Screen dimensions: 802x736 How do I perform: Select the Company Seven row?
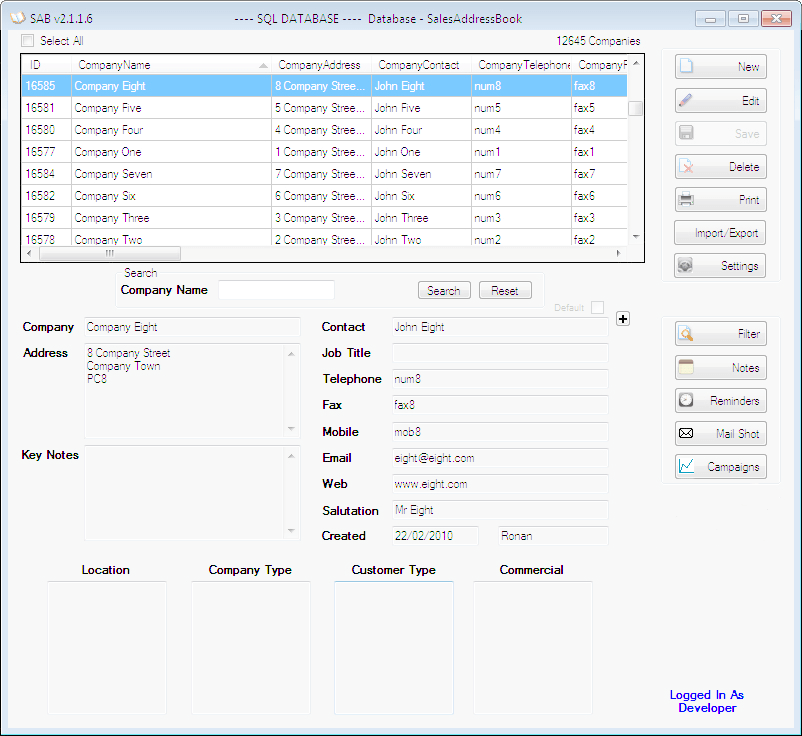tap(324, 174)
